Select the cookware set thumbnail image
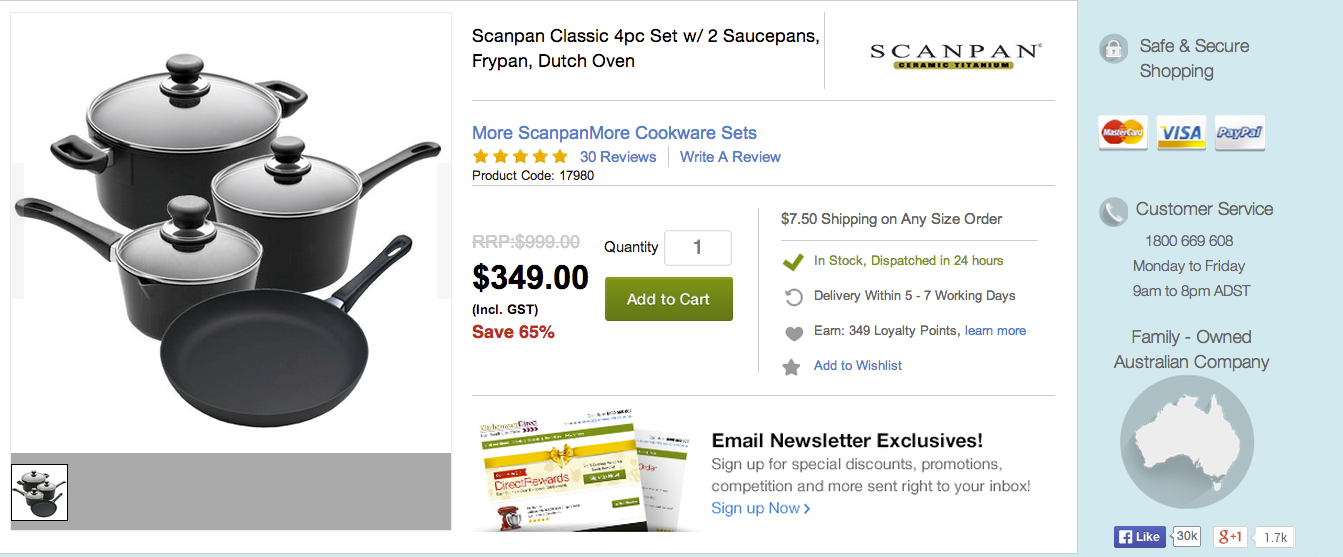The image size is (1343, 557). pyautogui.click(x=39, y=492)
